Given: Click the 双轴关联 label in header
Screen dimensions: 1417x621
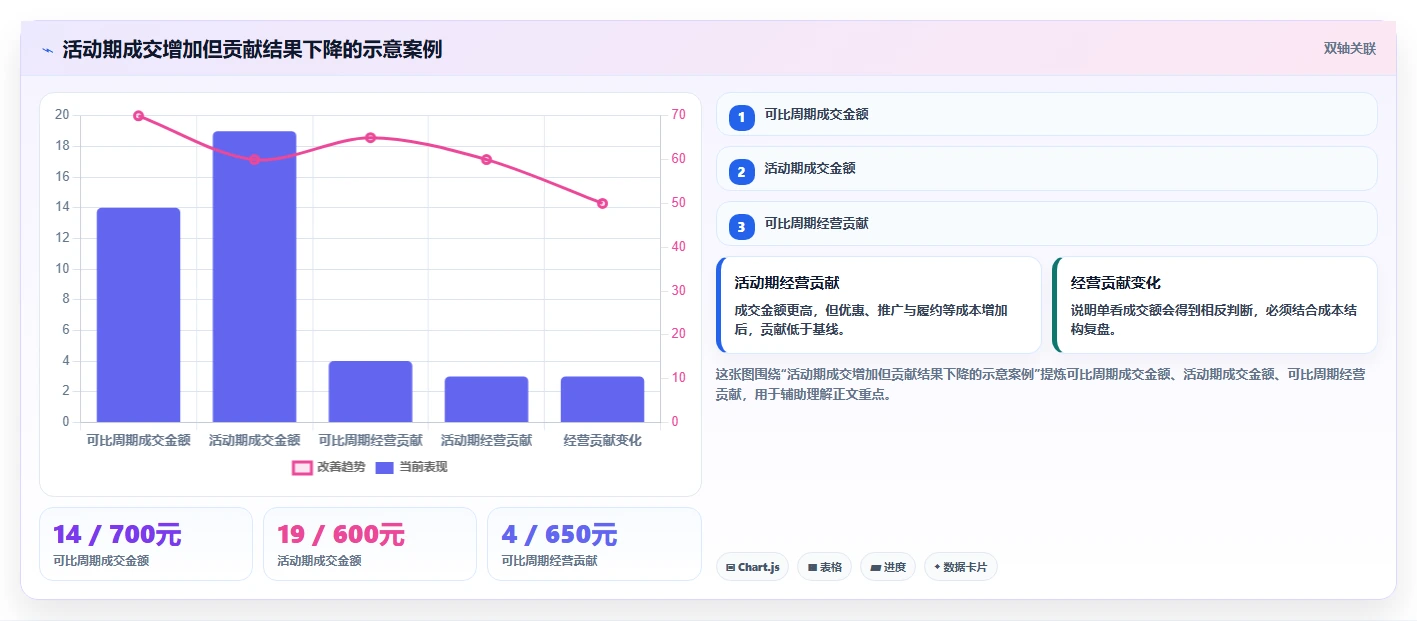Looking at the screenshot, I should click(1350, 49).
